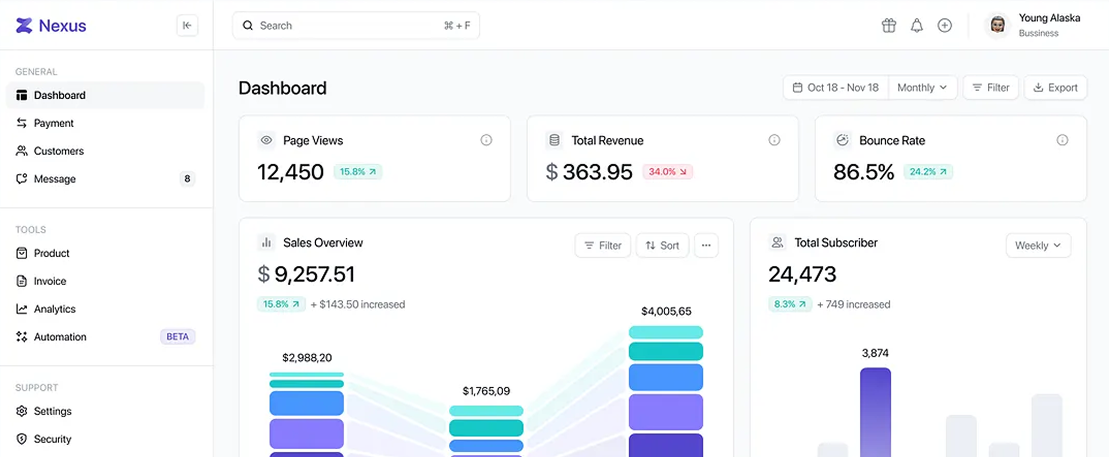Collapse the sidebar with the arrow icon
The width and height of the screenshot is (1109, 457).
click(x=187, y=26)
